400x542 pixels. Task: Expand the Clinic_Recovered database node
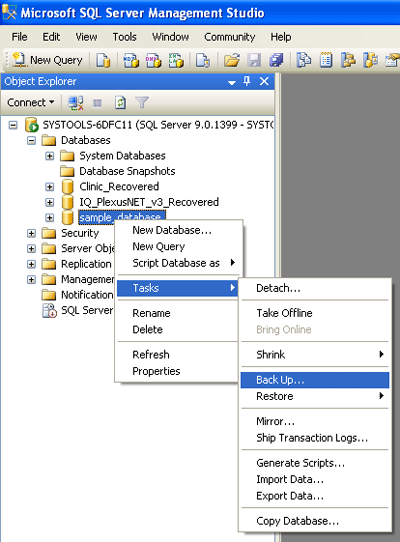[x=49, y=187]
